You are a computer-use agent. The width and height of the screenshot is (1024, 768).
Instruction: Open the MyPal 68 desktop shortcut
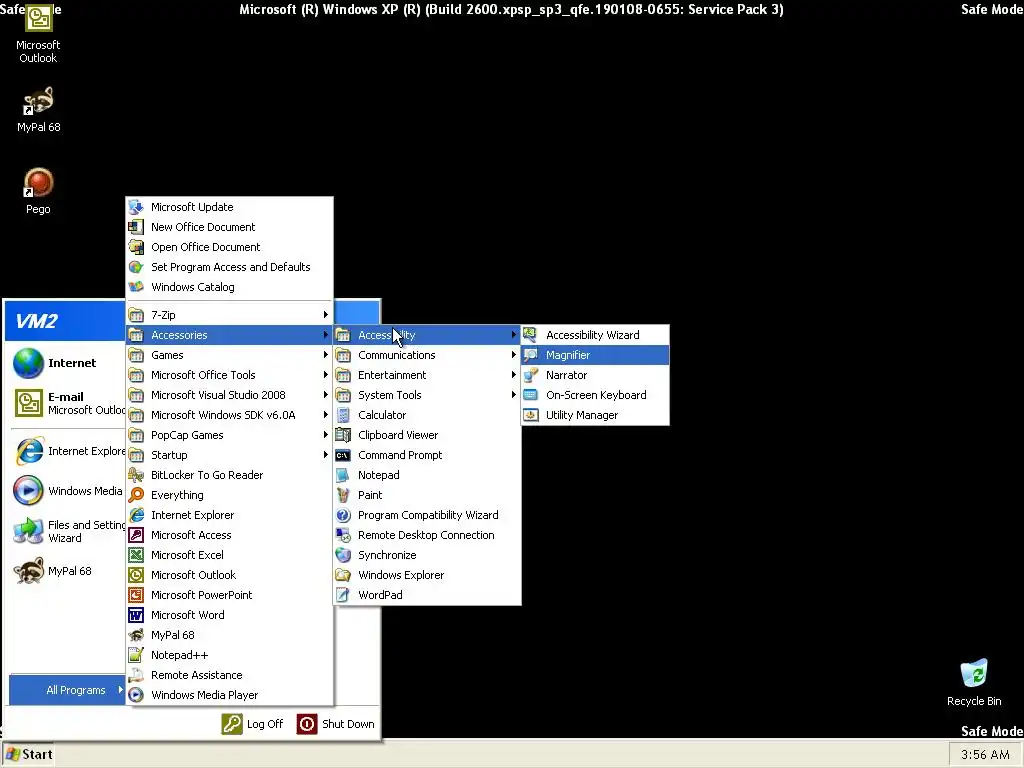pos(38,110)
